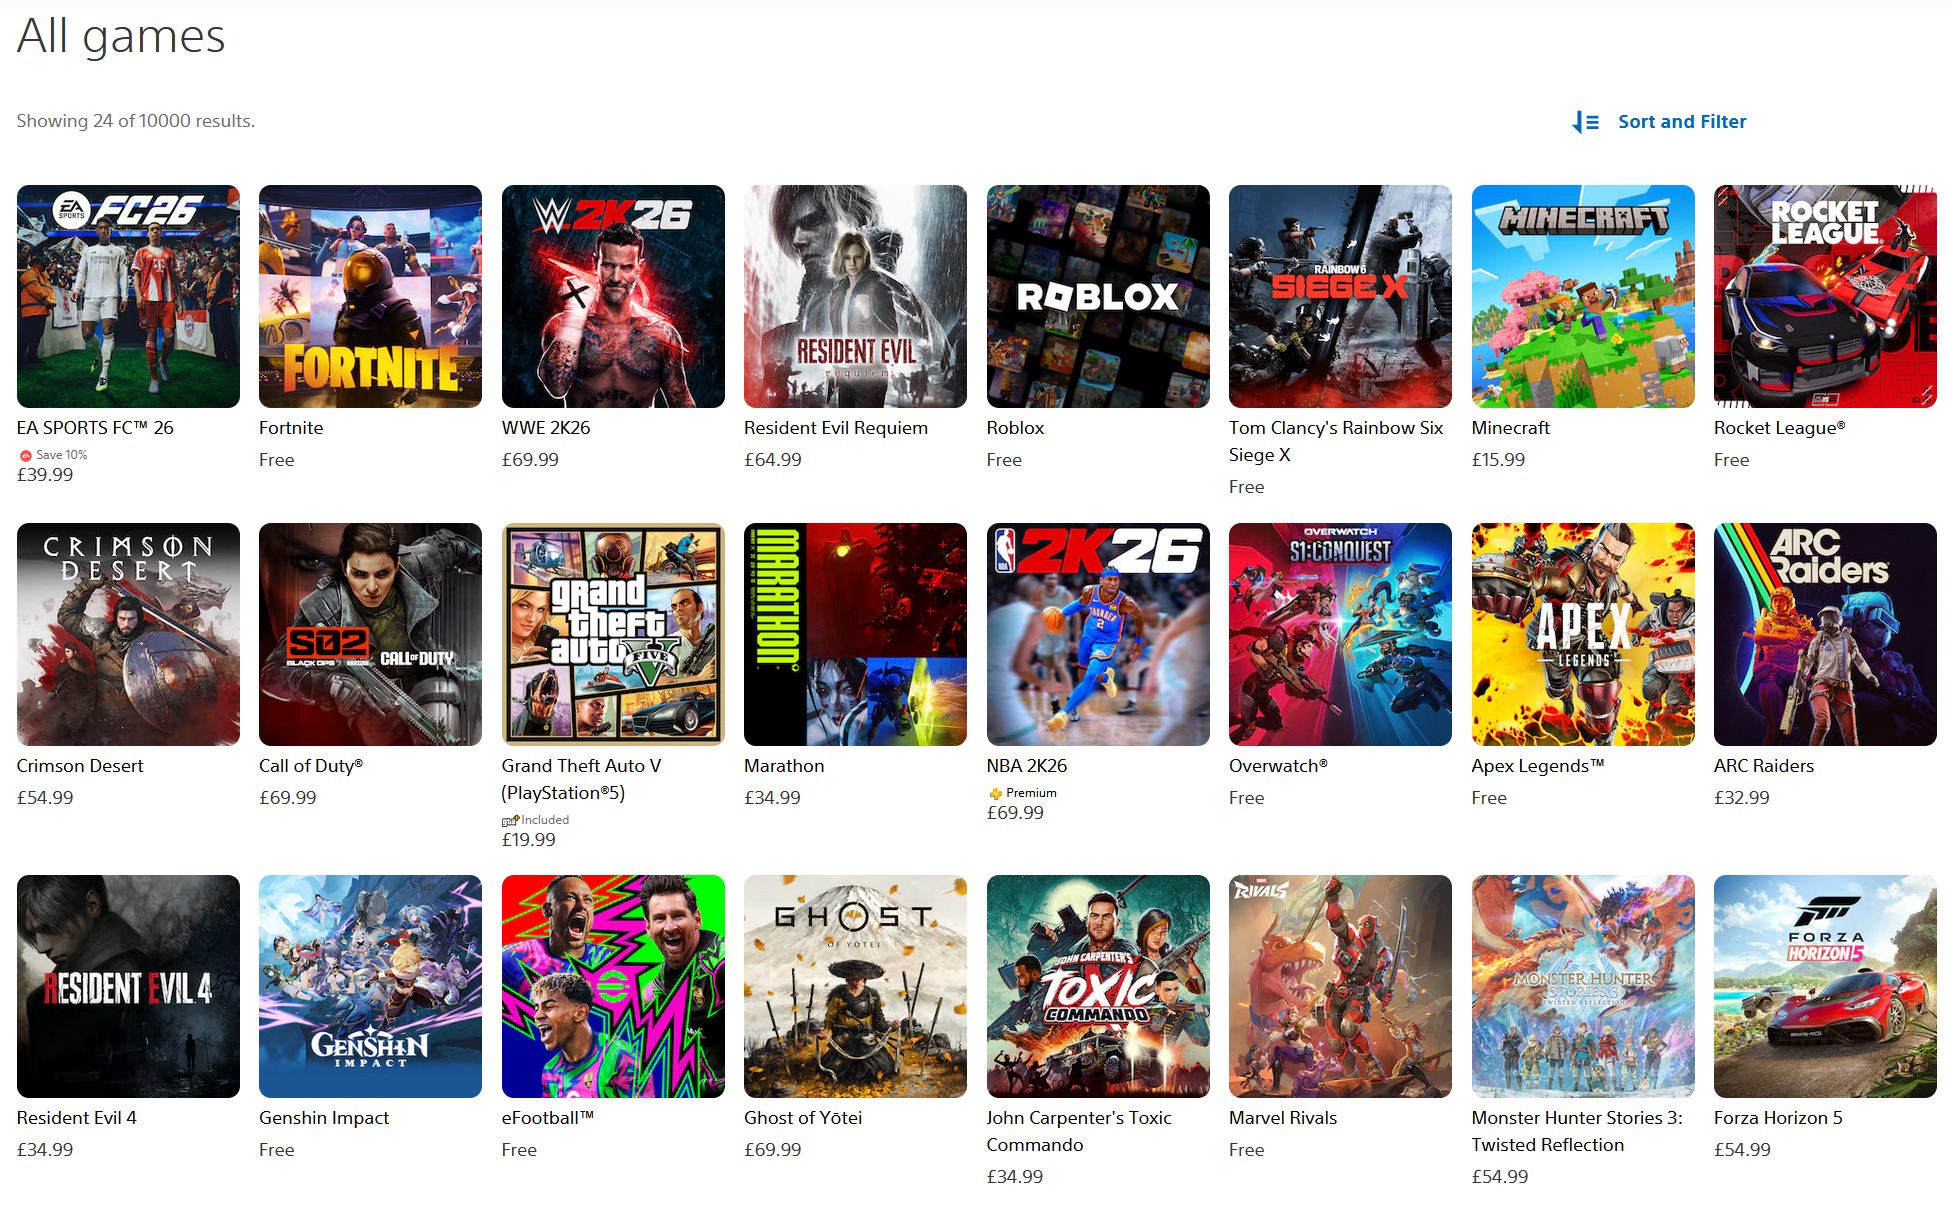The height and width of the screenshot is (1211, 1951).
Task: Select the Roblox game tile image
Action: click(1097, 296)
